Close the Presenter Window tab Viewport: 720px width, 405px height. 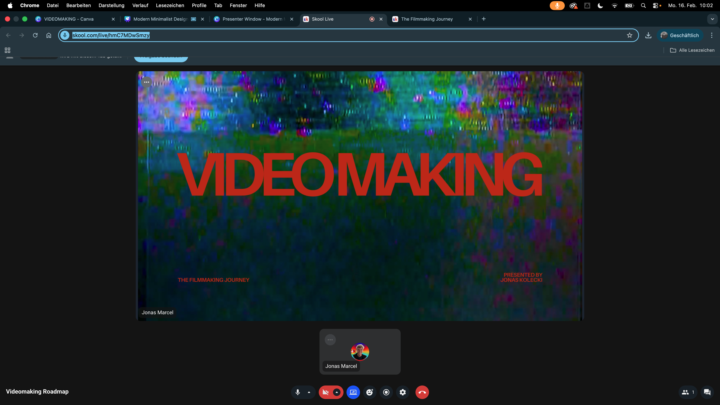(x=292, y=19)
